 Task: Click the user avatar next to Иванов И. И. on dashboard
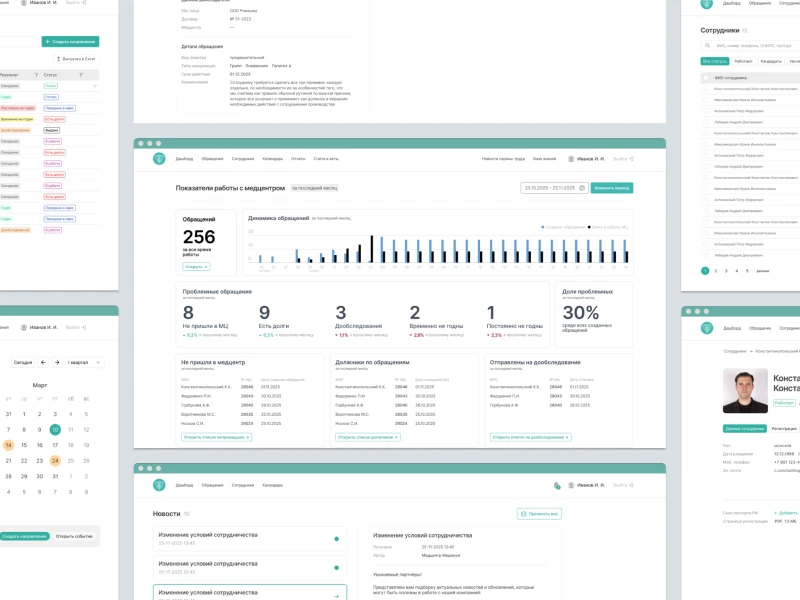(571, 159)
